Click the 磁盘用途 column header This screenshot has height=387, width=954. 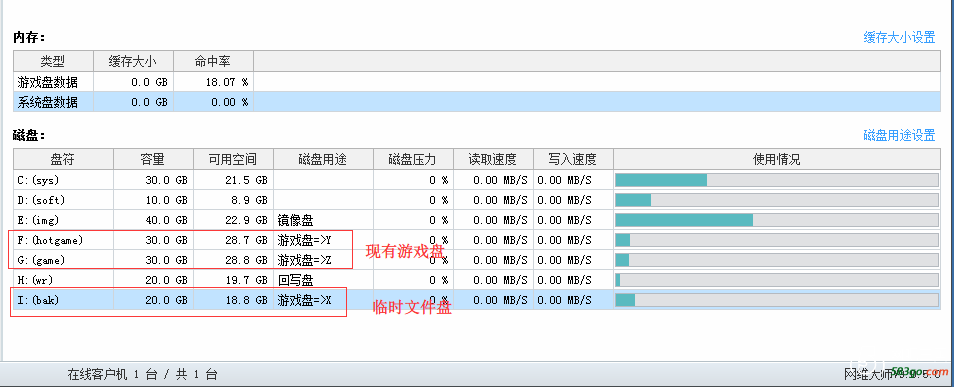pyautogui.click(x=323, y=159)
